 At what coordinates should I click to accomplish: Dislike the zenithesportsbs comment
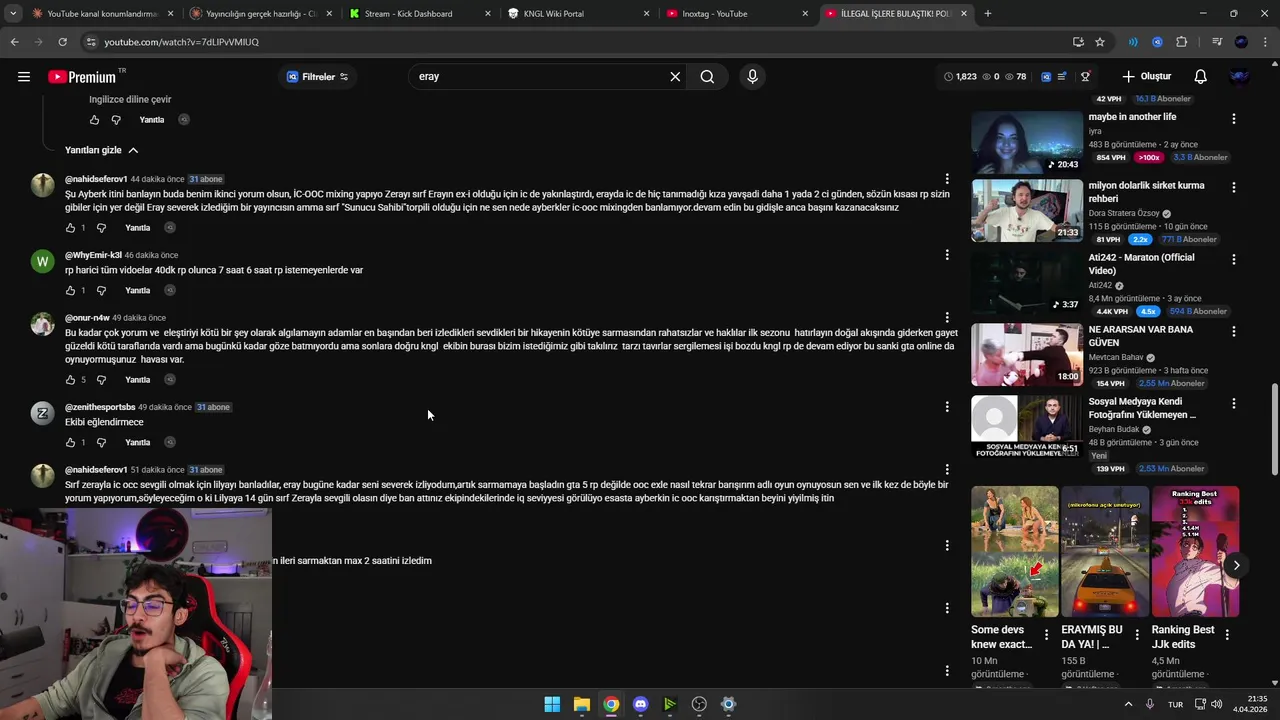pos(101,443)
